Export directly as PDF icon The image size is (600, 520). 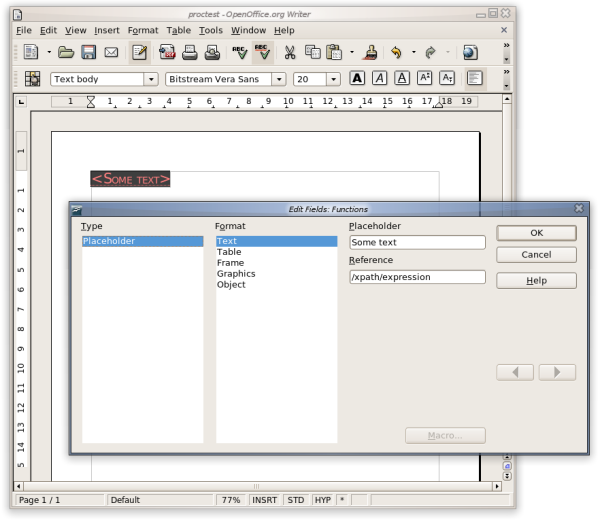[167, 52]
